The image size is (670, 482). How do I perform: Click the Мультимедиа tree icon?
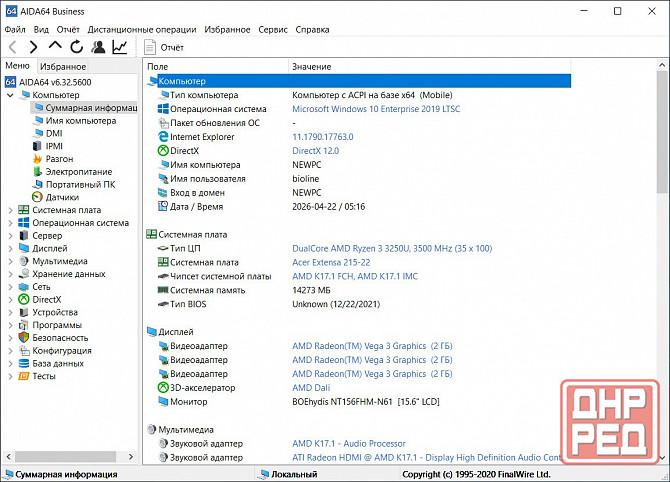coord(24,261)
